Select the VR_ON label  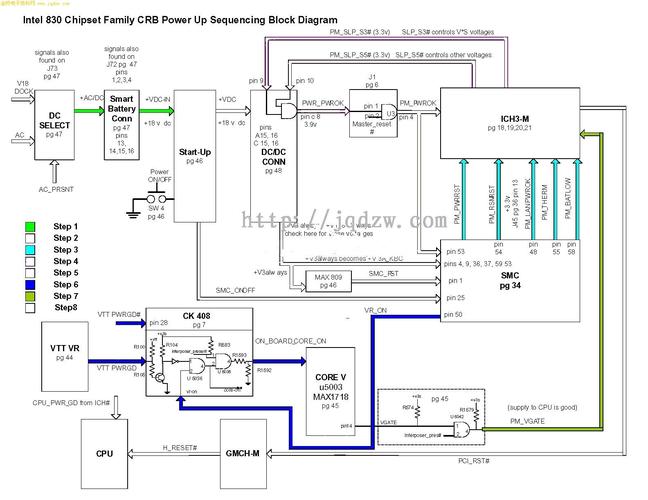tap(375, 310)
